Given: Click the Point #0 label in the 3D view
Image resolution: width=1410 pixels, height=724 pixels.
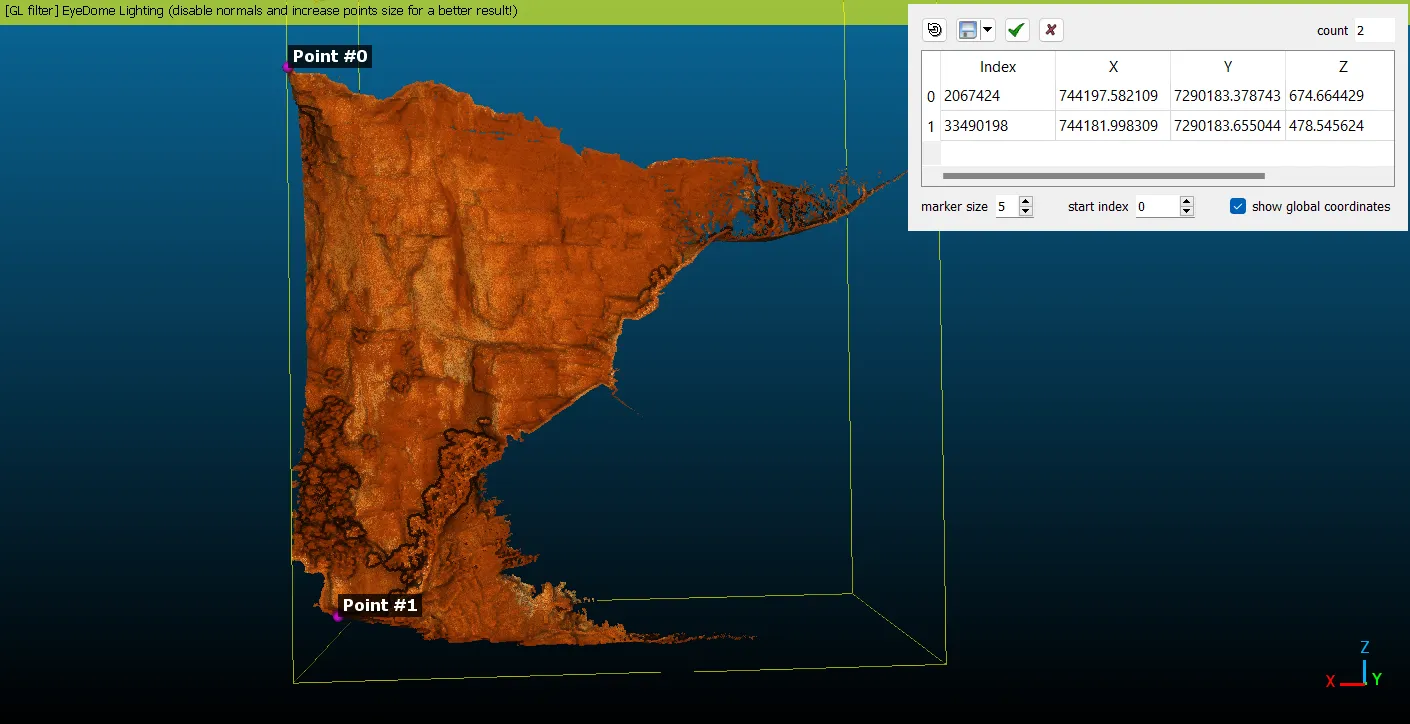Looking at the screenshot, I should [329, 57].
